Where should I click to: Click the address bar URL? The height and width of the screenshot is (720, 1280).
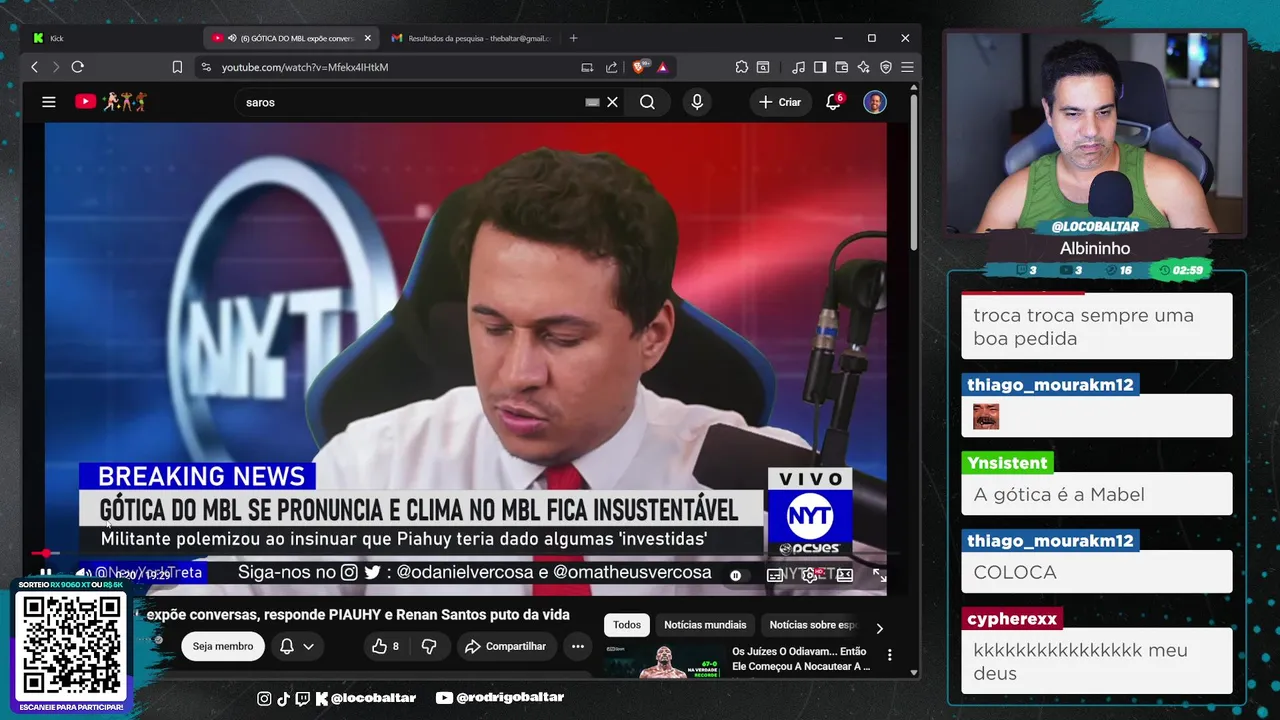[305, 67]
